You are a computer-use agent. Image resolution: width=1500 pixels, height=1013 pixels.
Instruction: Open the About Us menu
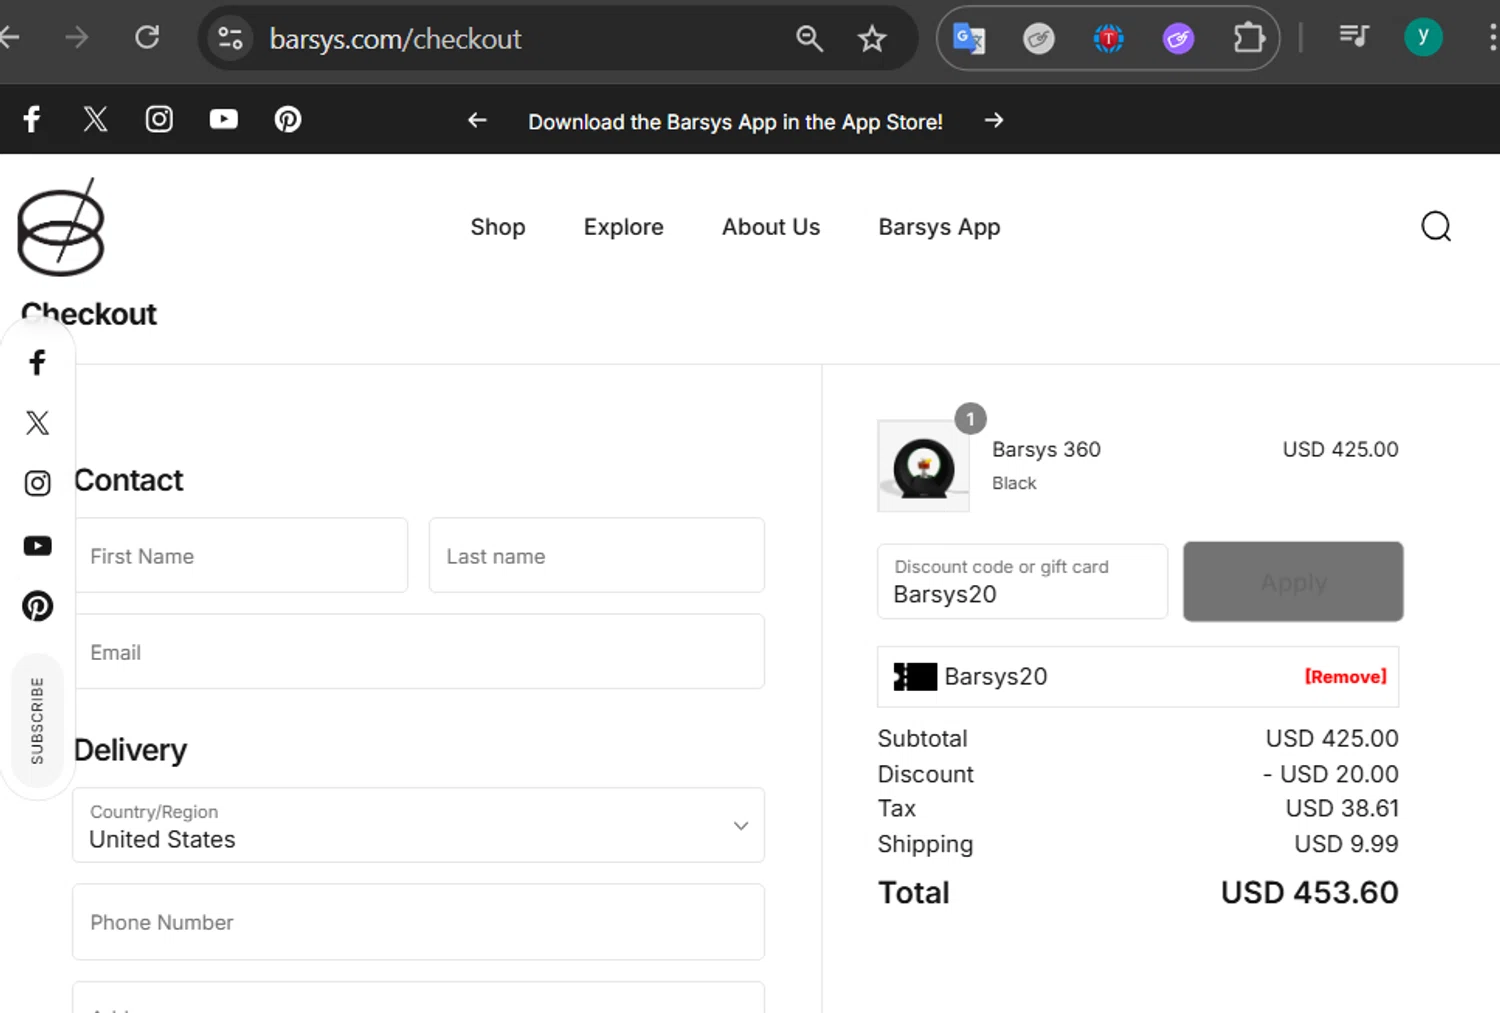[771, 227]
